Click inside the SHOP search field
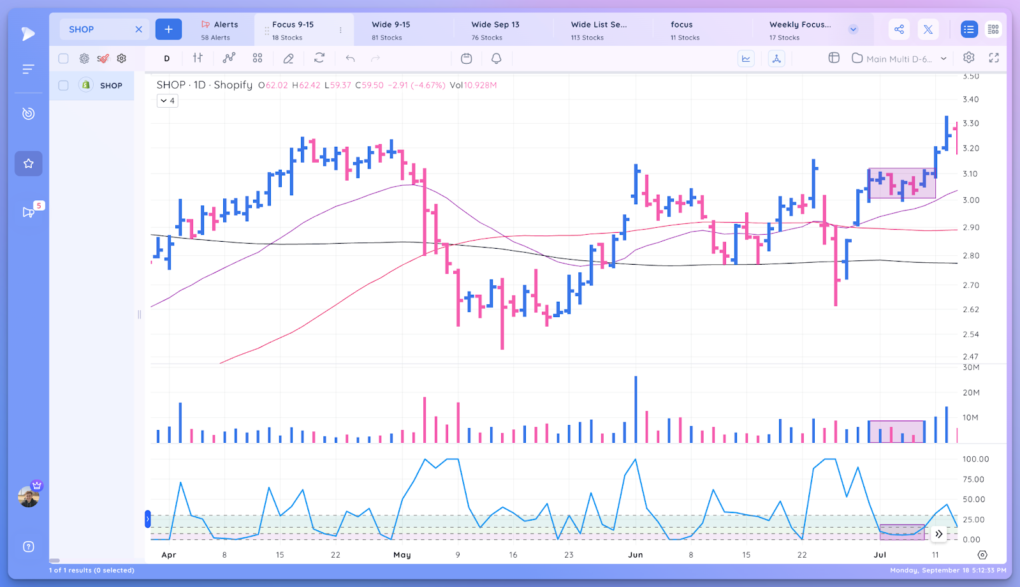Viewport: 1020px width, 587px height. [95, 29]
